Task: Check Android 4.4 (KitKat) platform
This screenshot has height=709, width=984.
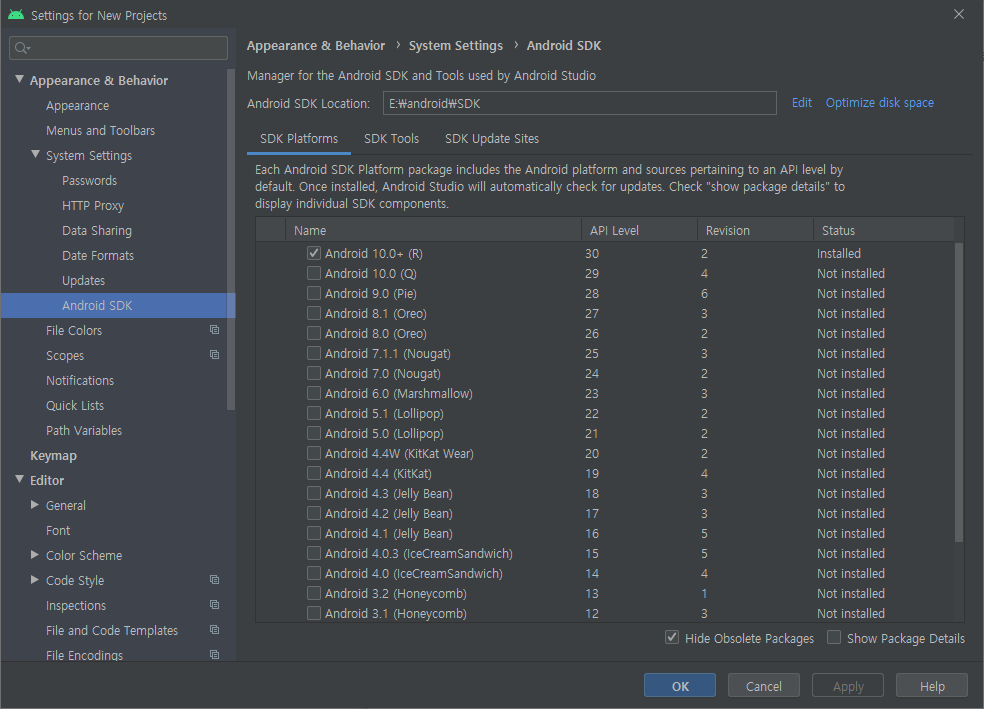Action: click(x=314, y=473)
